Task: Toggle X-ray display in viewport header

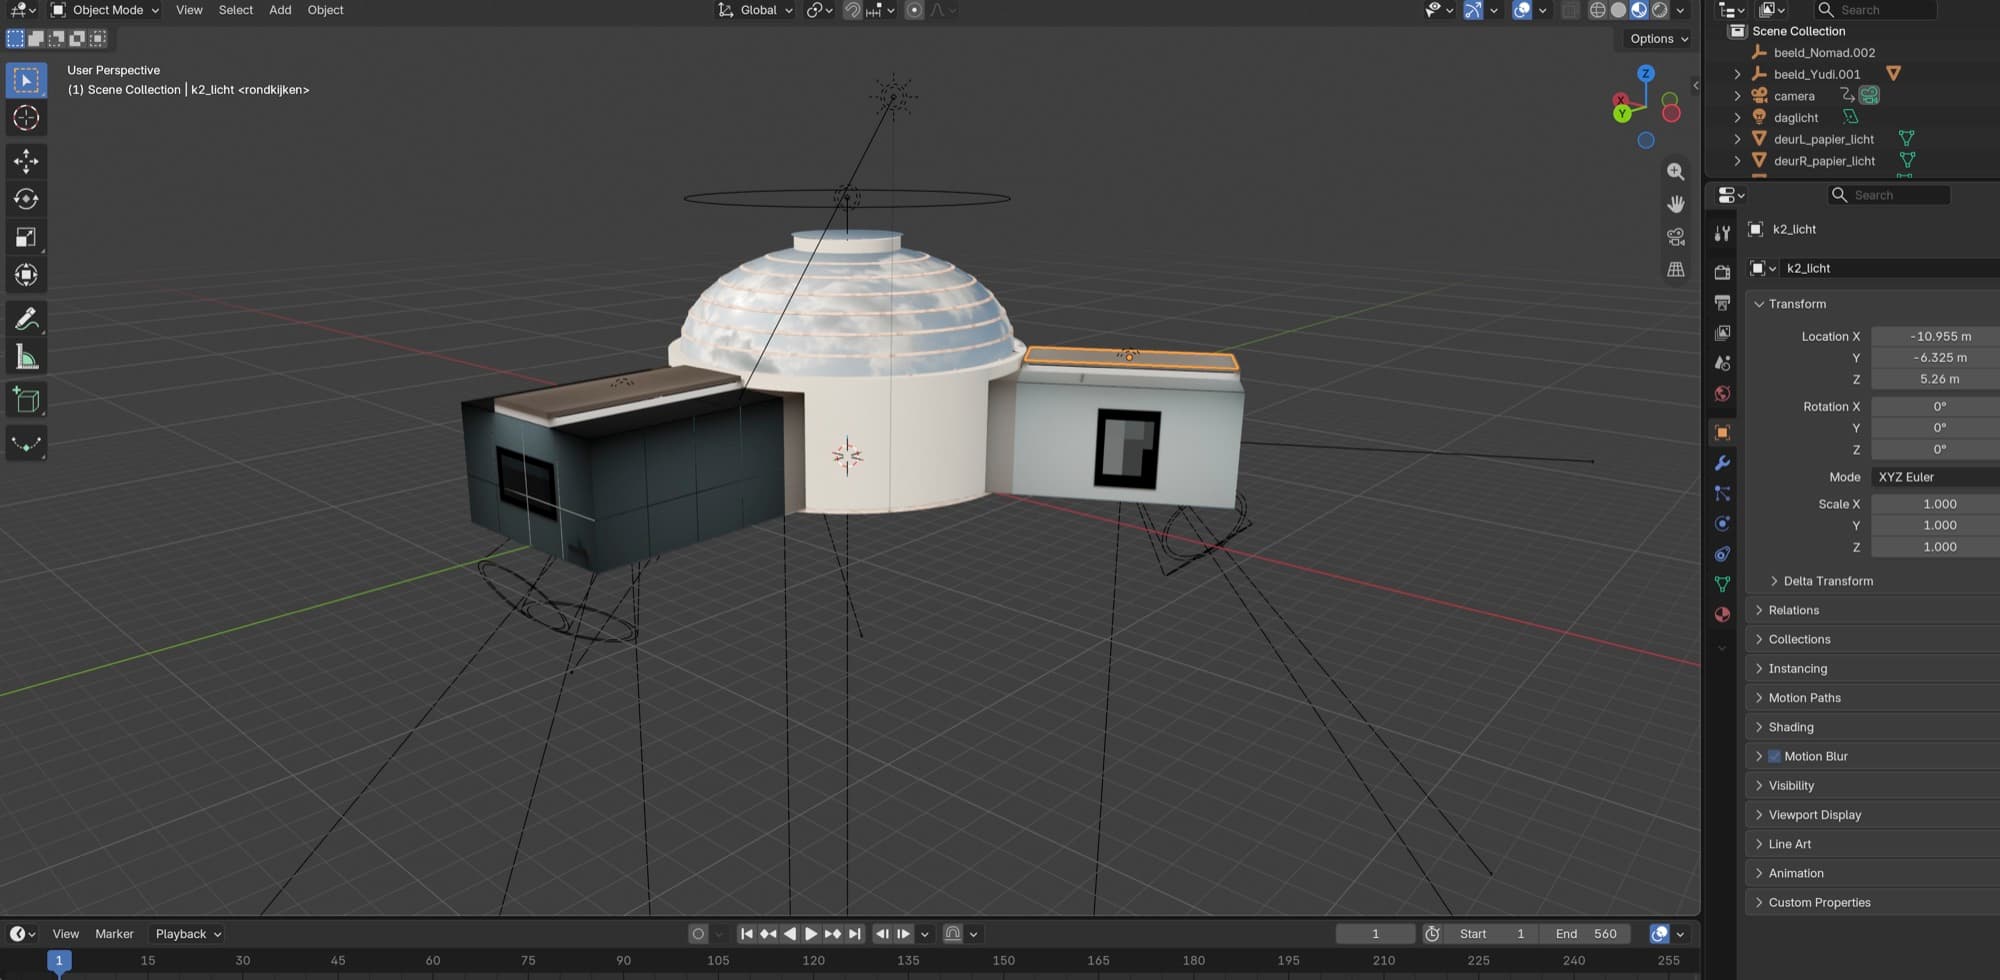Action: pyautogui.click(x=1570, y=10)
